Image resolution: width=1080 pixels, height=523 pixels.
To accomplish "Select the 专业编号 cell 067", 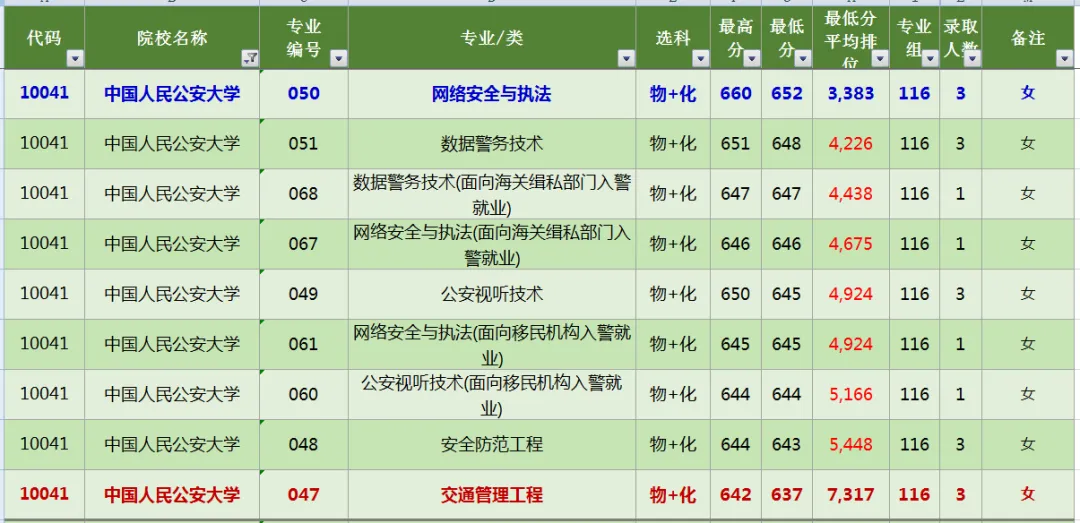I will coord(304,244).
